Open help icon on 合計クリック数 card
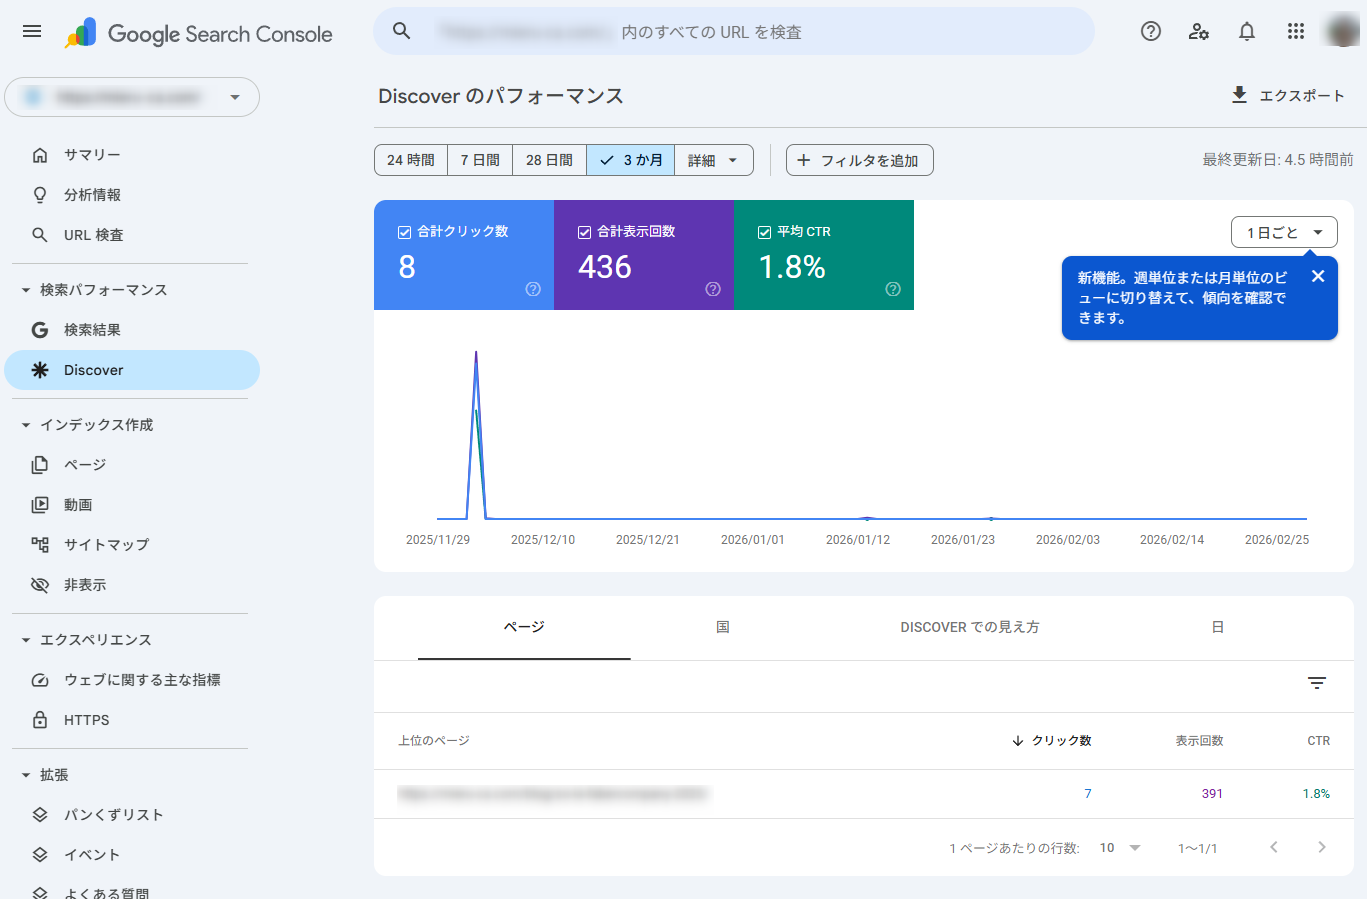 [533, 289]
